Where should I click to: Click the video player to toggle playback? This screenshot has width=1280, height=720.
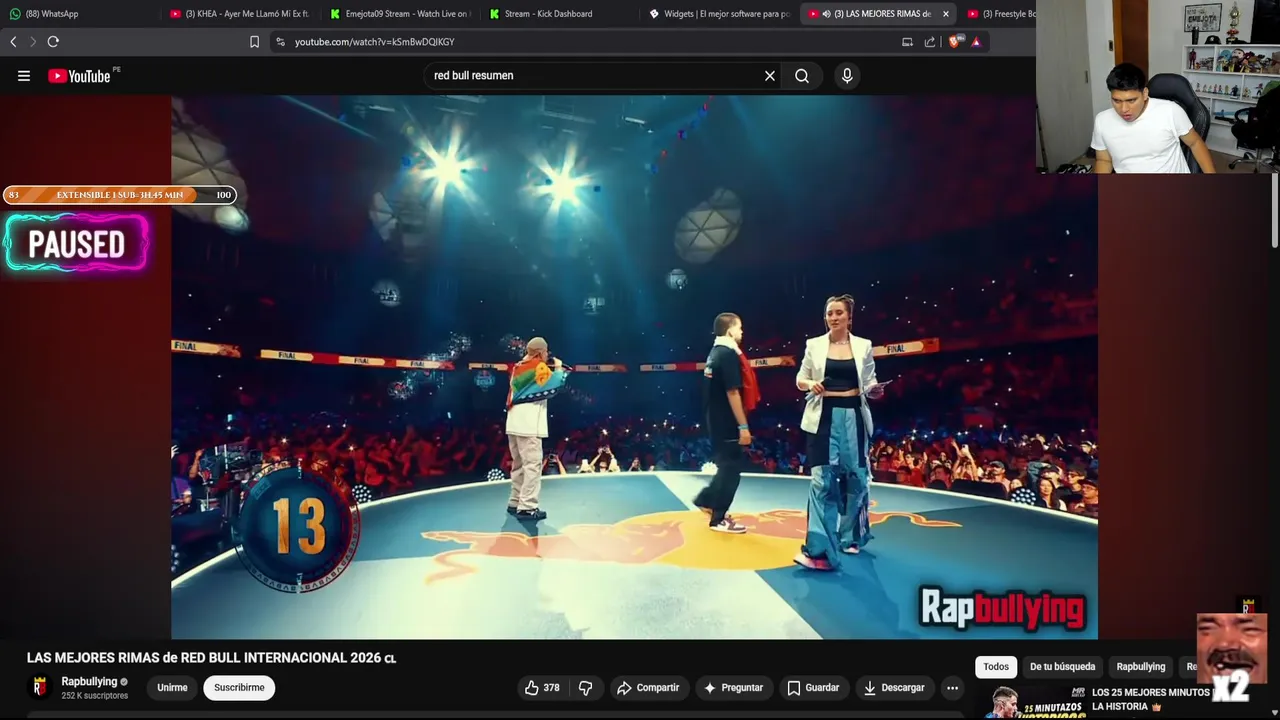634,367
